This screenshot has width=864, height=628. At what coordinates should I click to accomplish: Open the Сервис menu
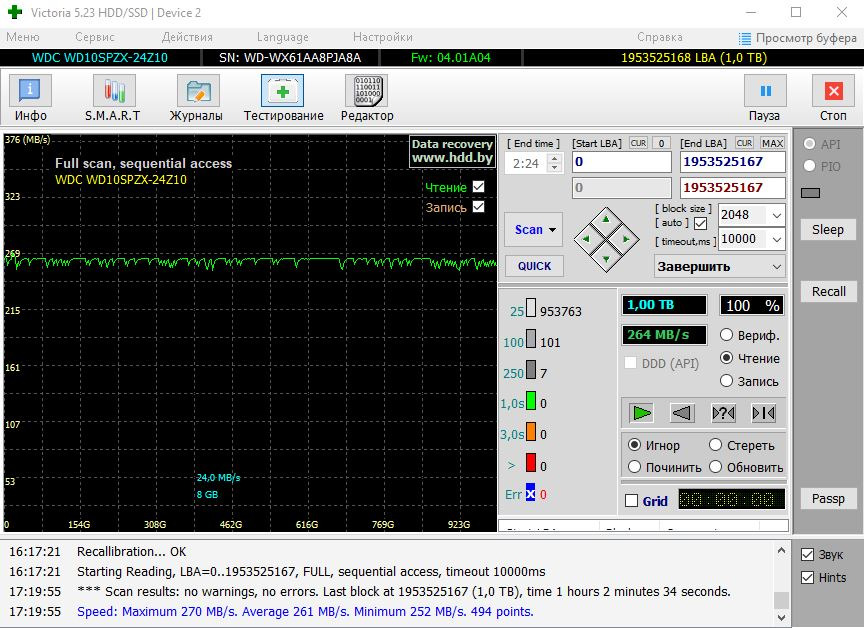tap(94, 37)
